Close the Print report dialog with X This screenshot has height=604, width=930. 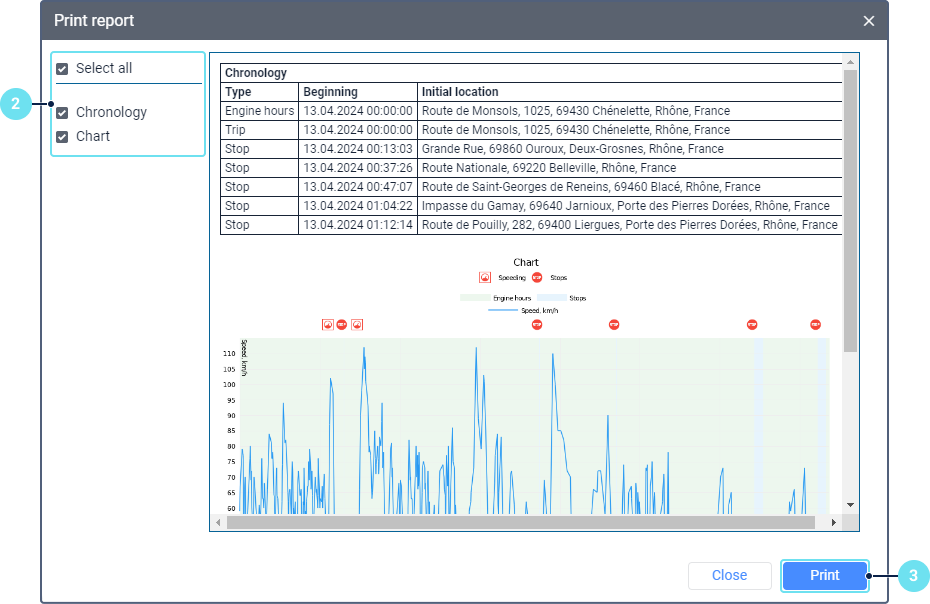pyautogui.click(x=868, y=21)
